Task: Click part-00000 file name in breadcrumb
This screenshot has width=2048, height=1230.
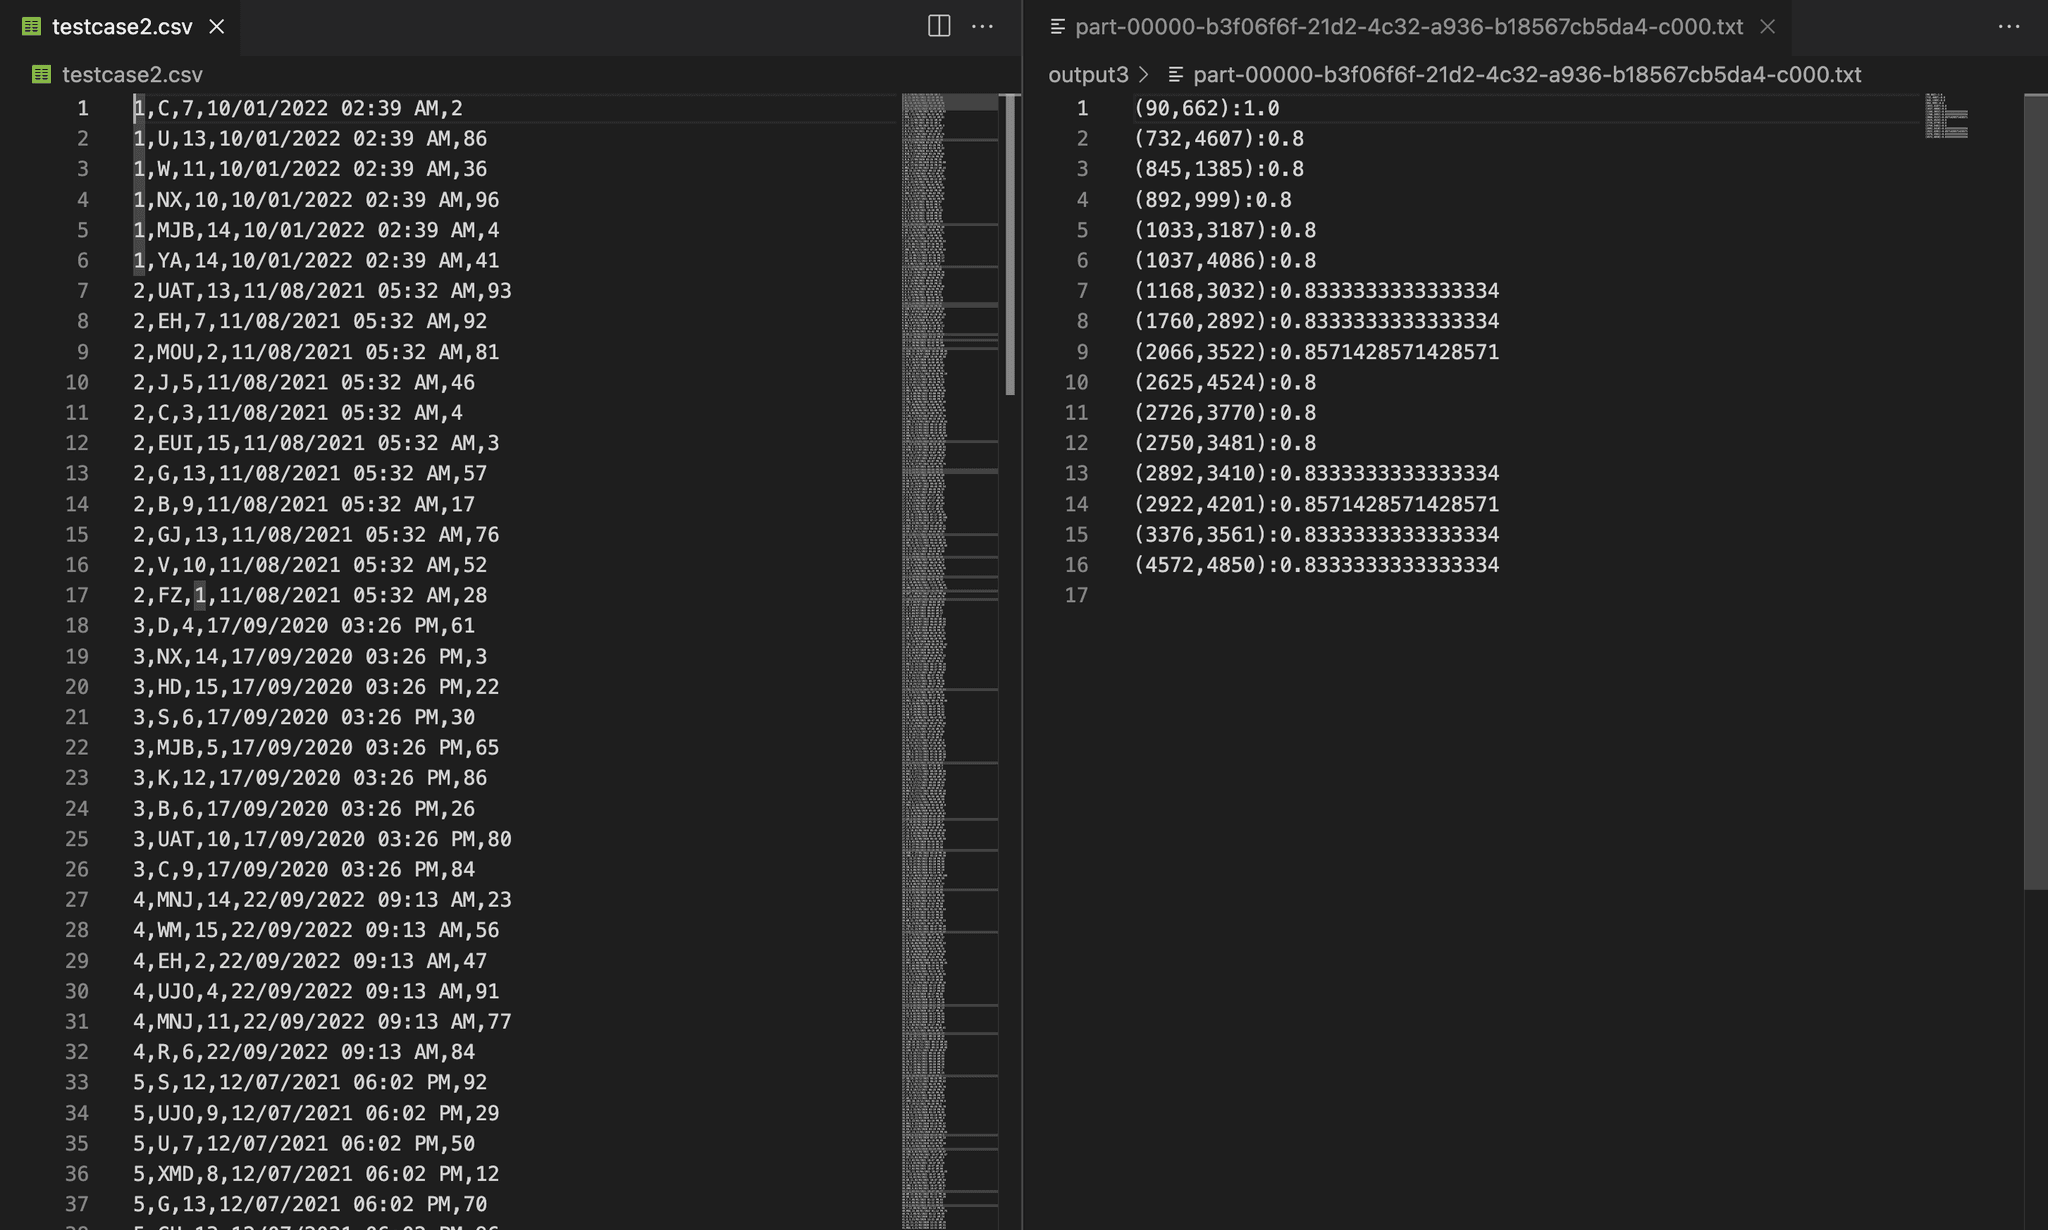Action: tap(1527, 75)
